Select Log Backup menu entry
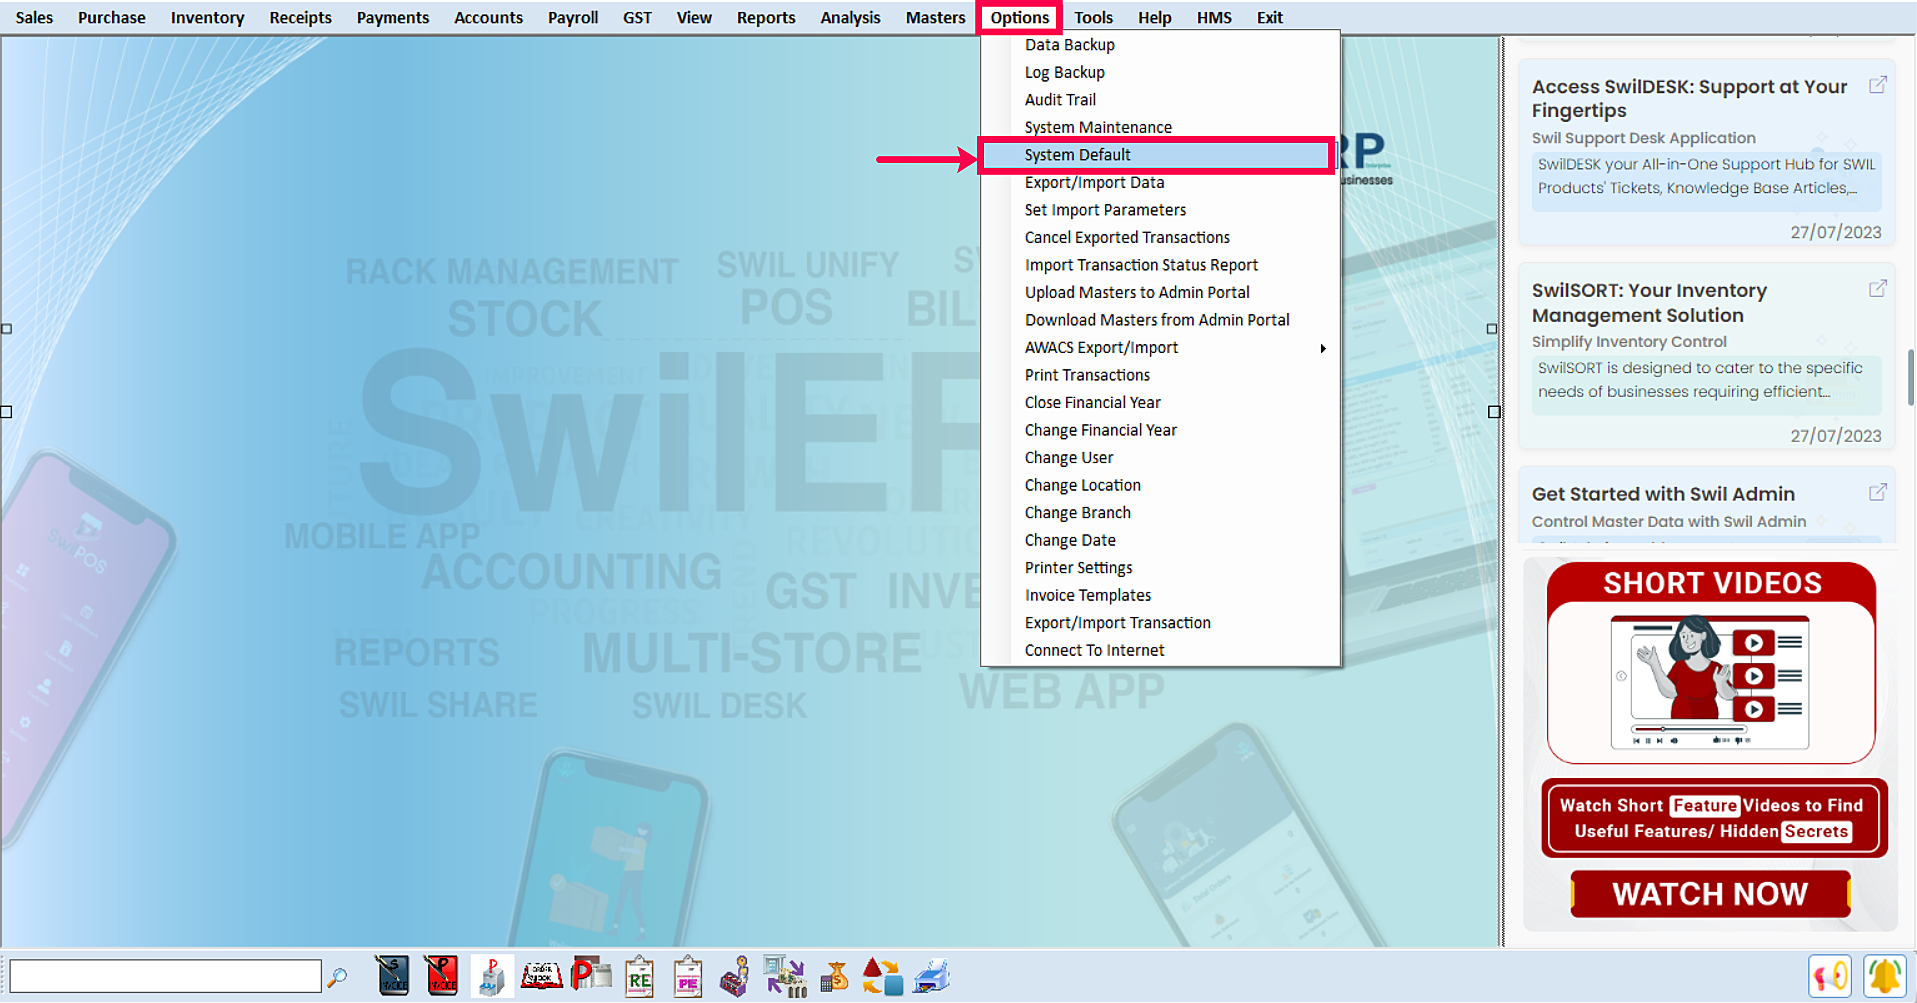 (x=1160, y=72)
